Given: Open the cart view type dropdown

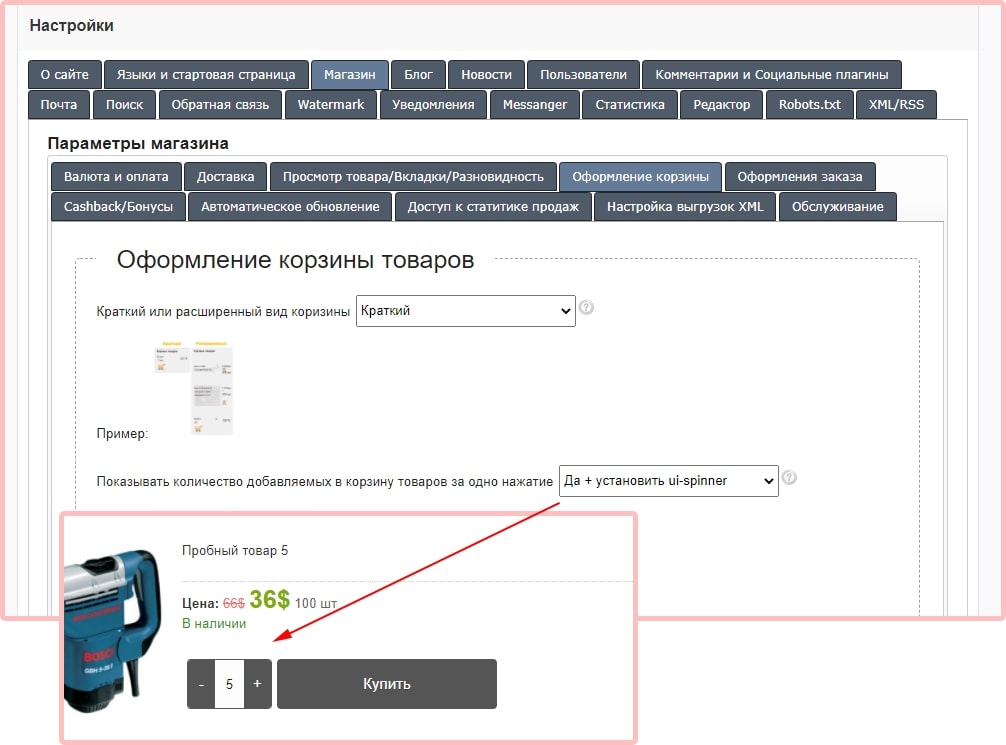Looking at the screenshot, I should point(465,311).
